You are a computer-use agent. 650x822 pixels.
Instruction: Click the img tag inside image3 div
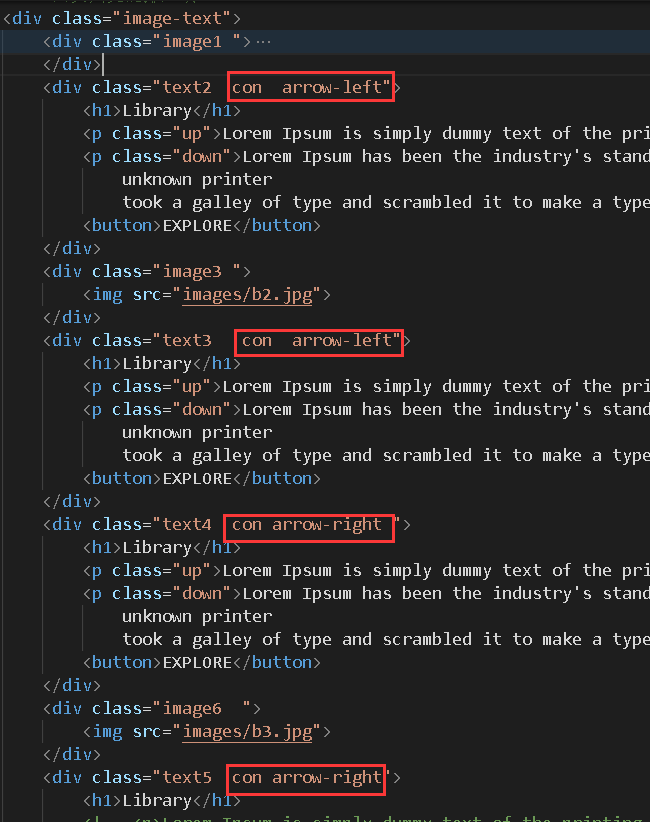tap(108, 294)
